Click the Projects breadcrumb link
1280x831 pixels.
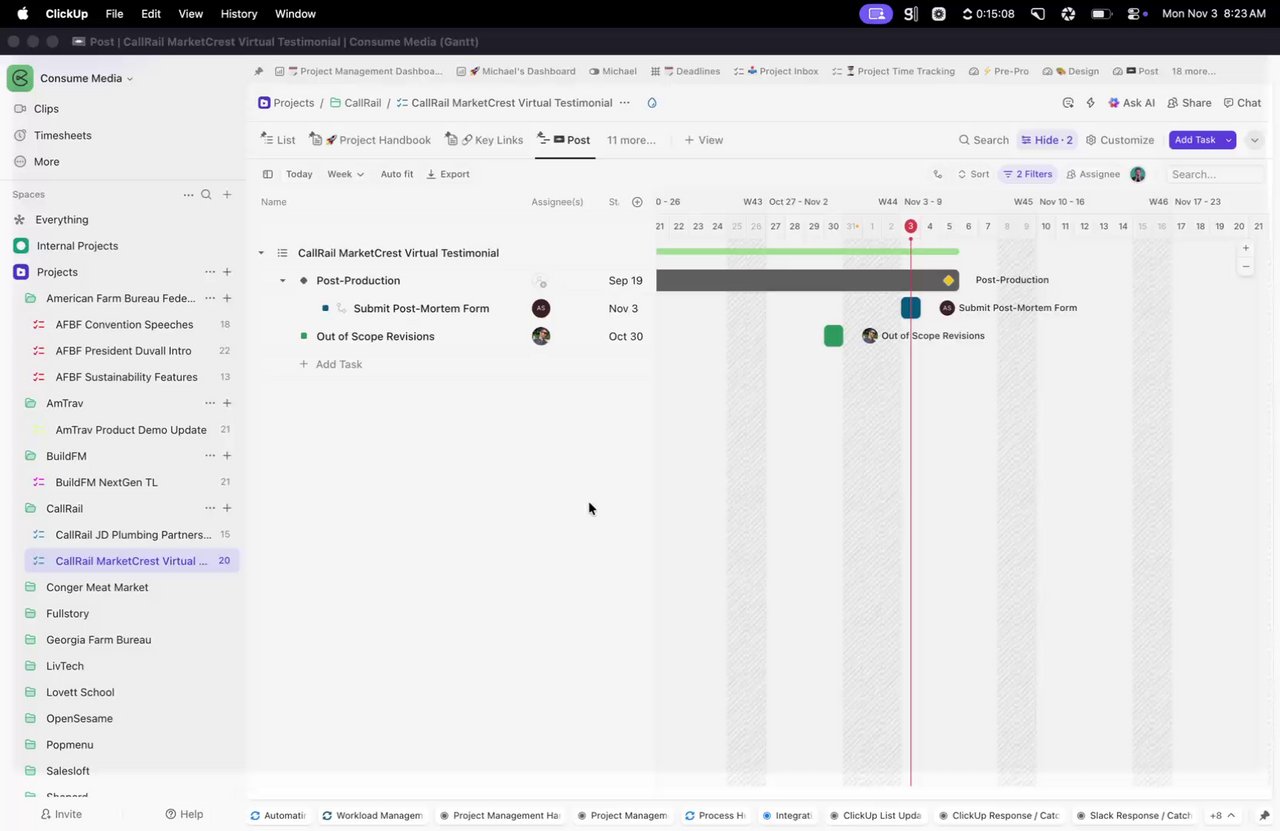[x=286, y=103]
